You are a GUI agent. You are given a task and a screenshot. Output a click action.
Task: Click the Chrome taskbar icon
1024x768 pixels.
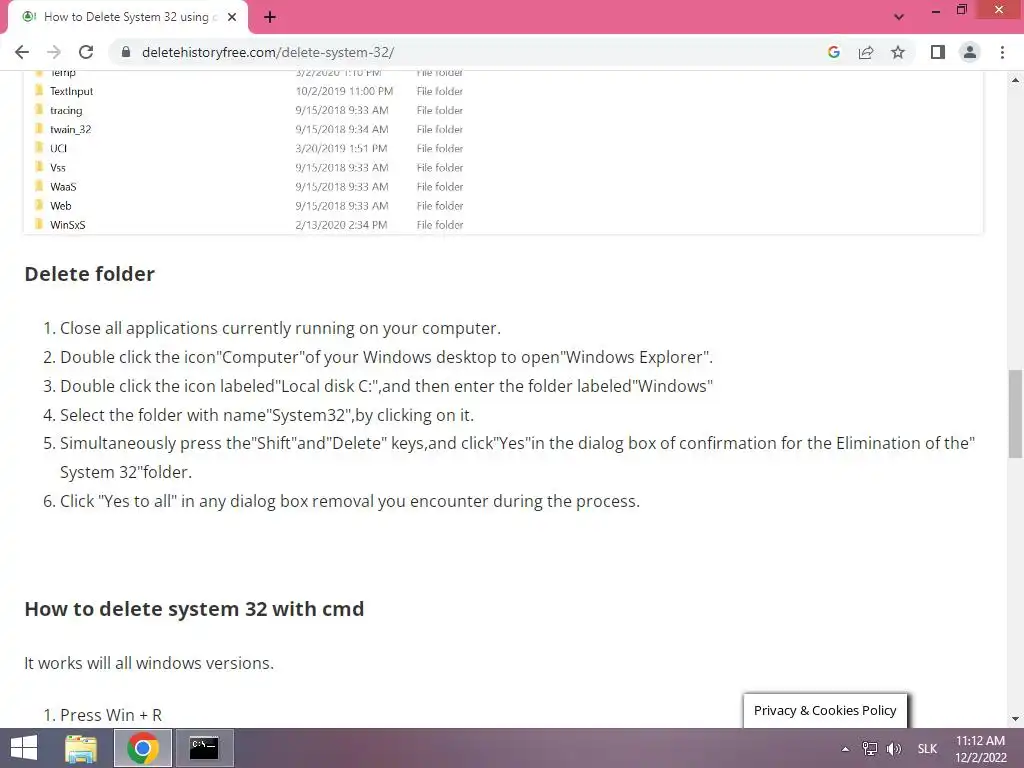coord(143,748)
